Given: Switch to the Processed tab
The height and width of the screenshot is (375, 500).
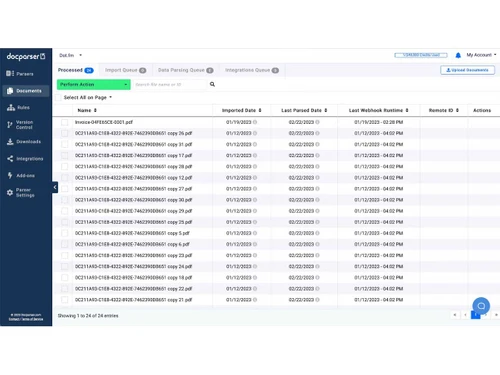Looking at the screenshot, I should [x=75, y=70].
